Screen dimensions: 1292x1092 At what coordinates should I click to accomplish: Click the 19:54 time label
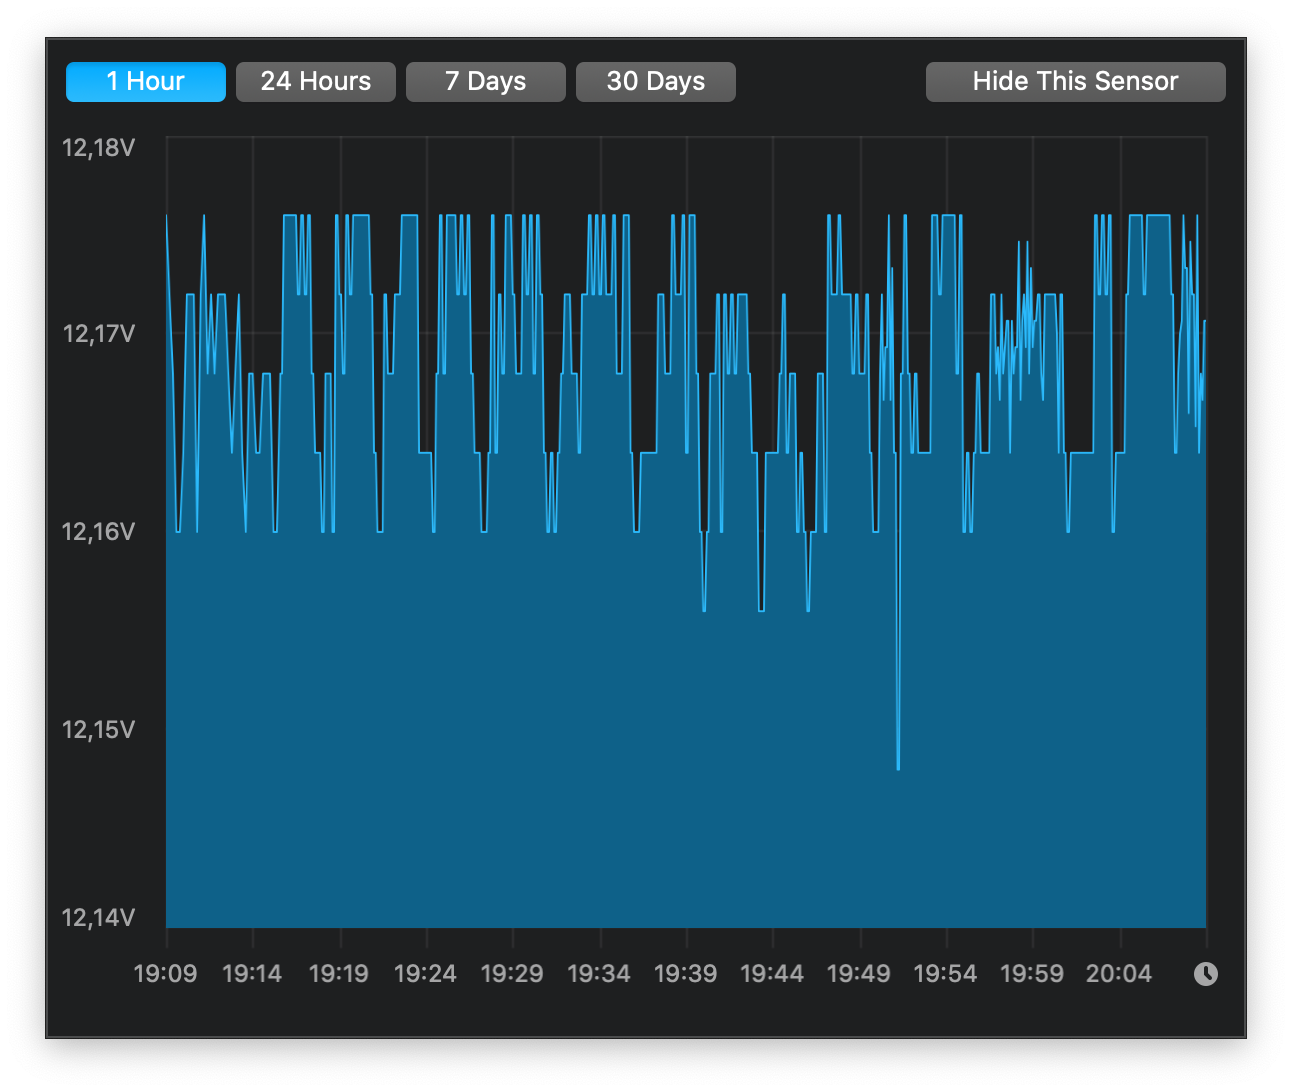[945, 974]
